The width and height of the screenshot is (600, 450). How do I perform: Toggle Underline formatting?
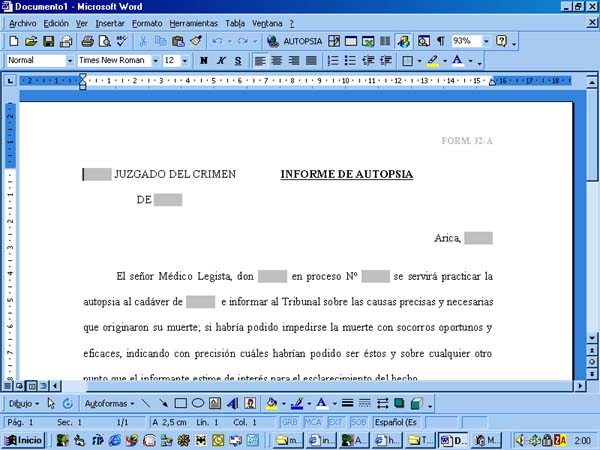237,61
